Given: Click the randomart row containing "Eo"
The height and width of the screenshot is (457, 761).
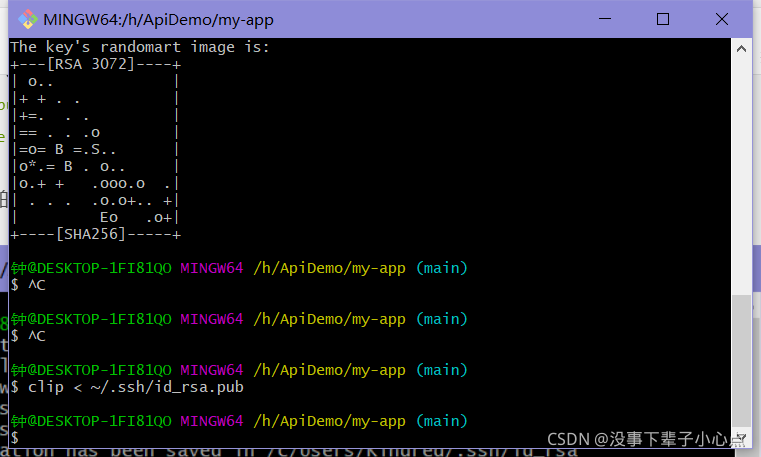Looking at the screenshot, I should tap(96, 217).
